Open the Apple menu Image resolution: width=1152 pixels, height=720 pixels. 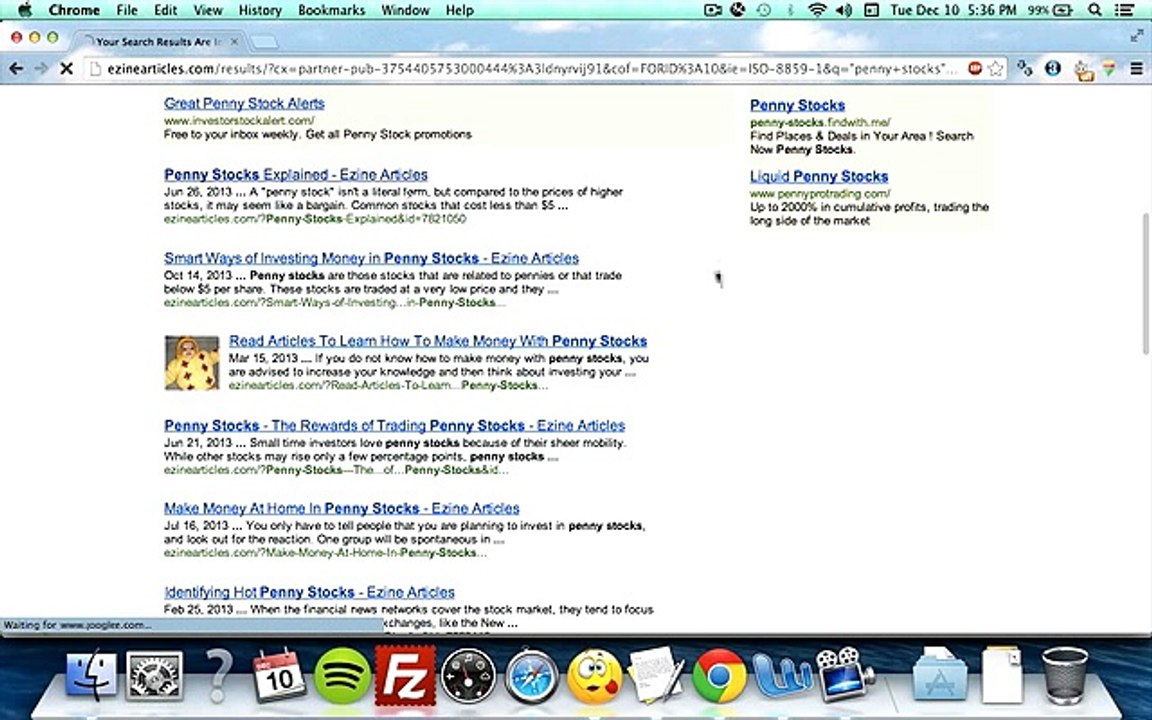pyautogui.click(x=24, y=10)
